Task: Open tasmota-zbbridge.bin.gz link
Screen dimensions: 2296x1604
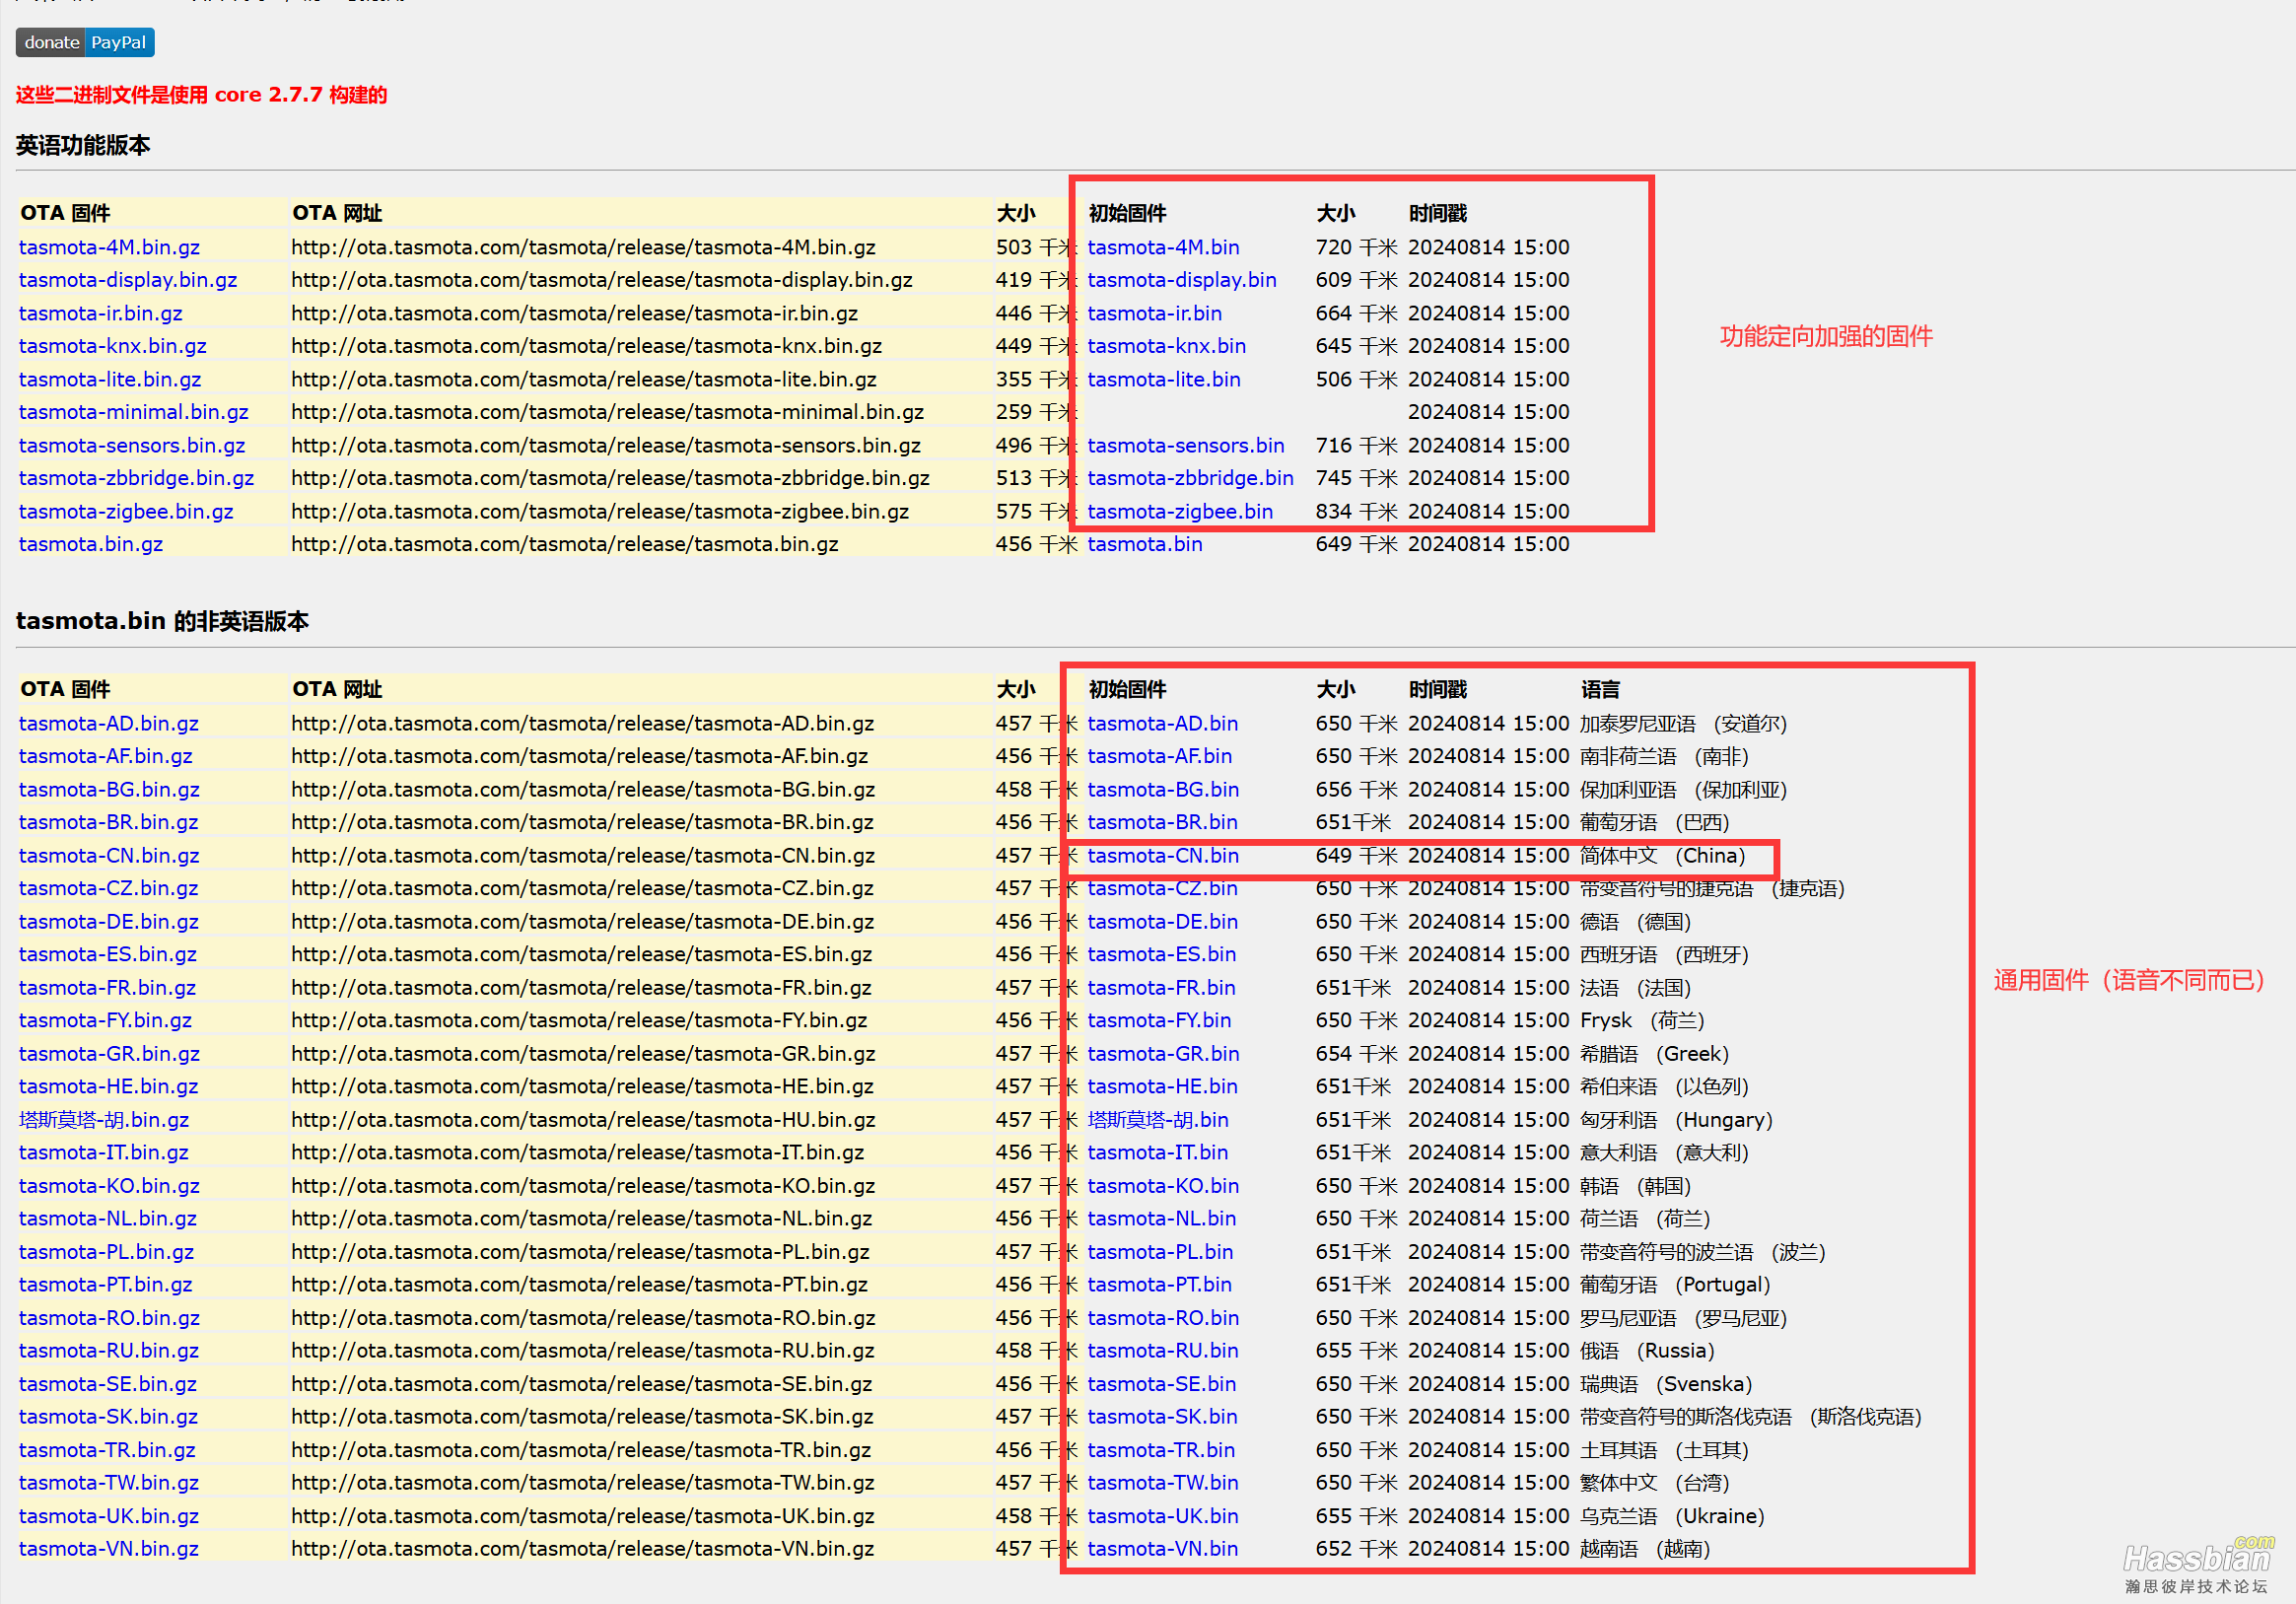Action: click(137, 478)
